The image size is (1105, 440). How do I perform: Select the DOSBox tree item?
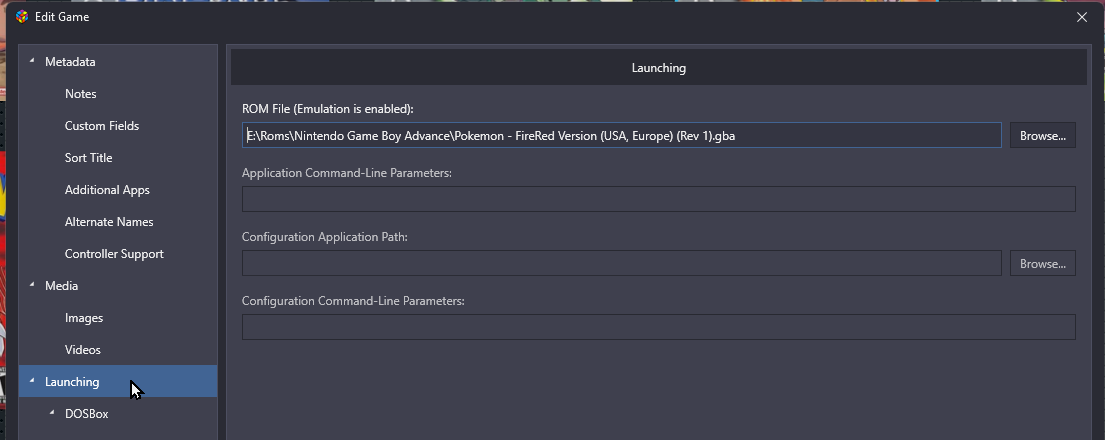[86, 414]
